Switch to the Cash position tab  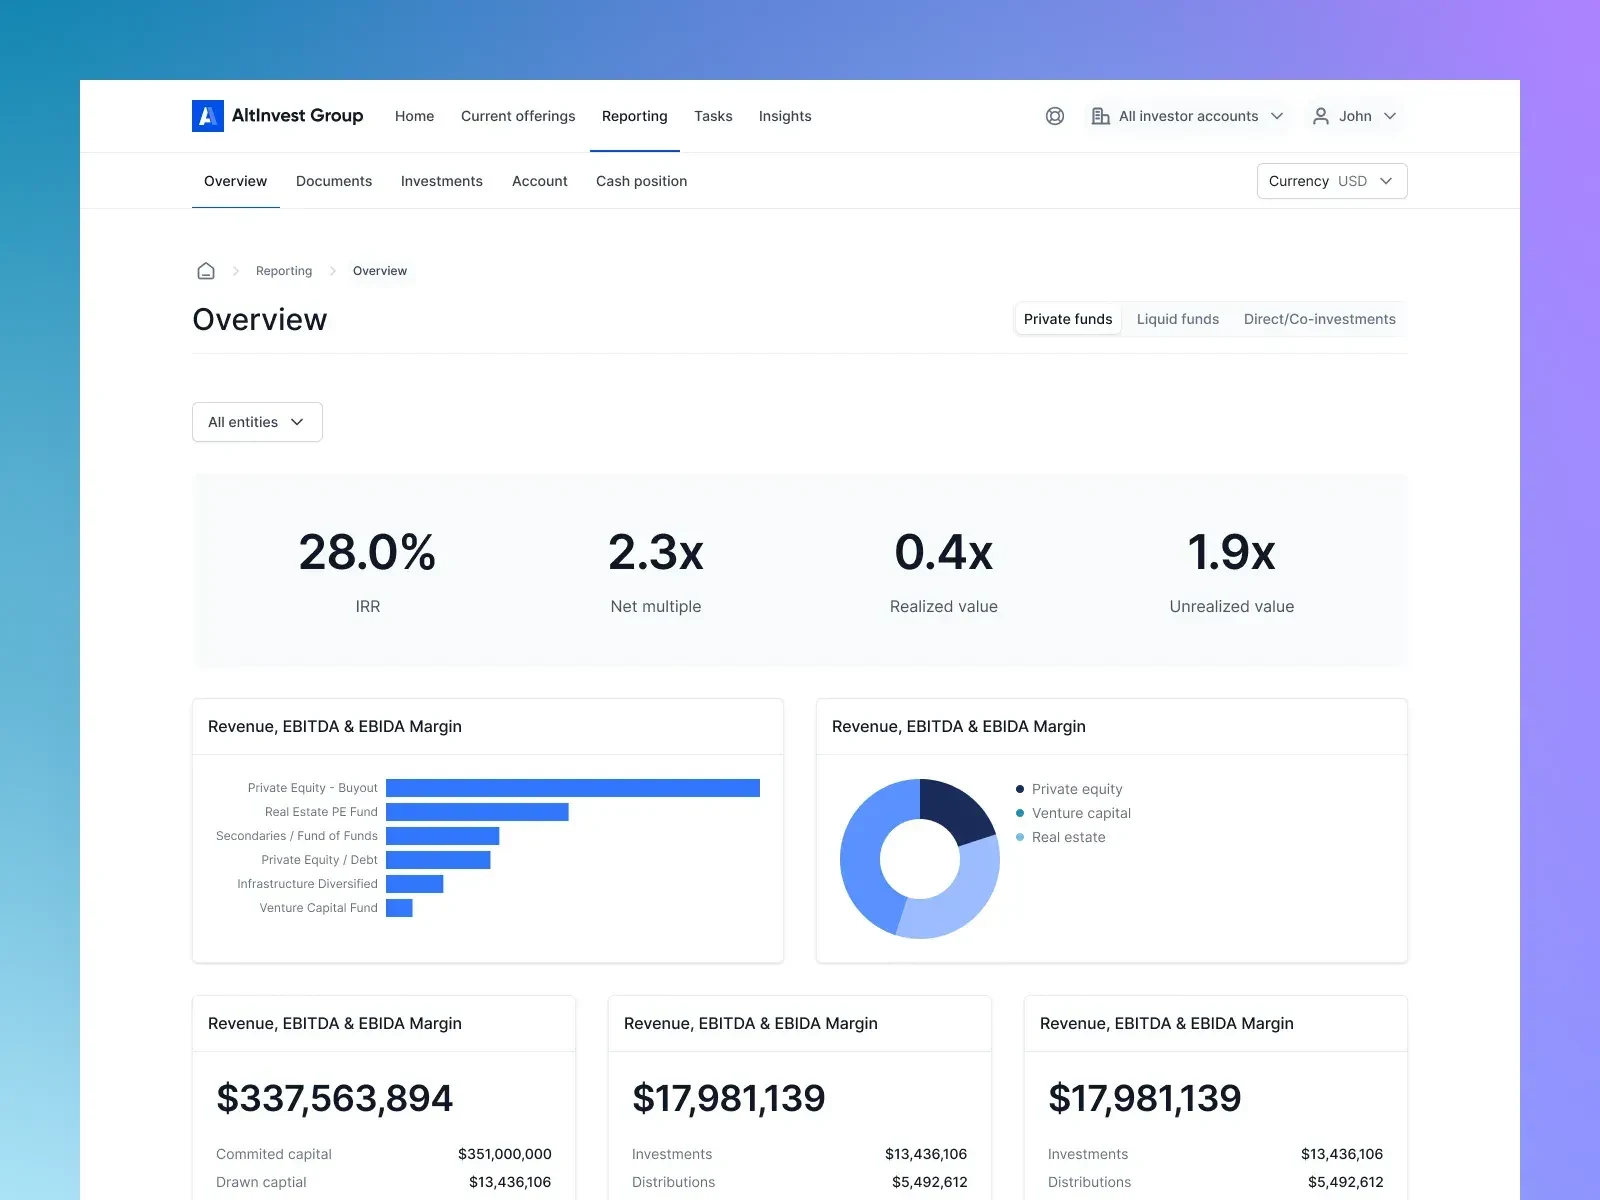point(641,181)
